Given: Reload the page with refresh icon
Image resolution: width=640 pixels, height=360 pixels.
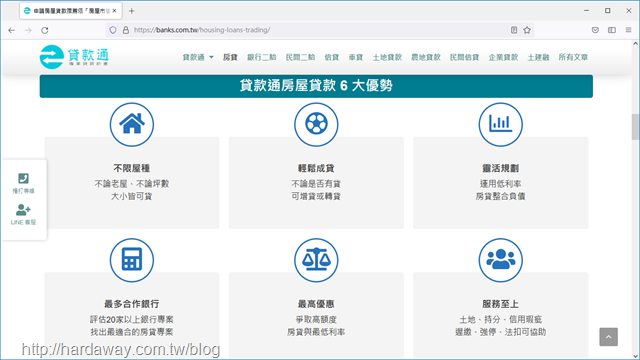Looking at the screenshot, I should pyautogui.click(x=45, y=30).
